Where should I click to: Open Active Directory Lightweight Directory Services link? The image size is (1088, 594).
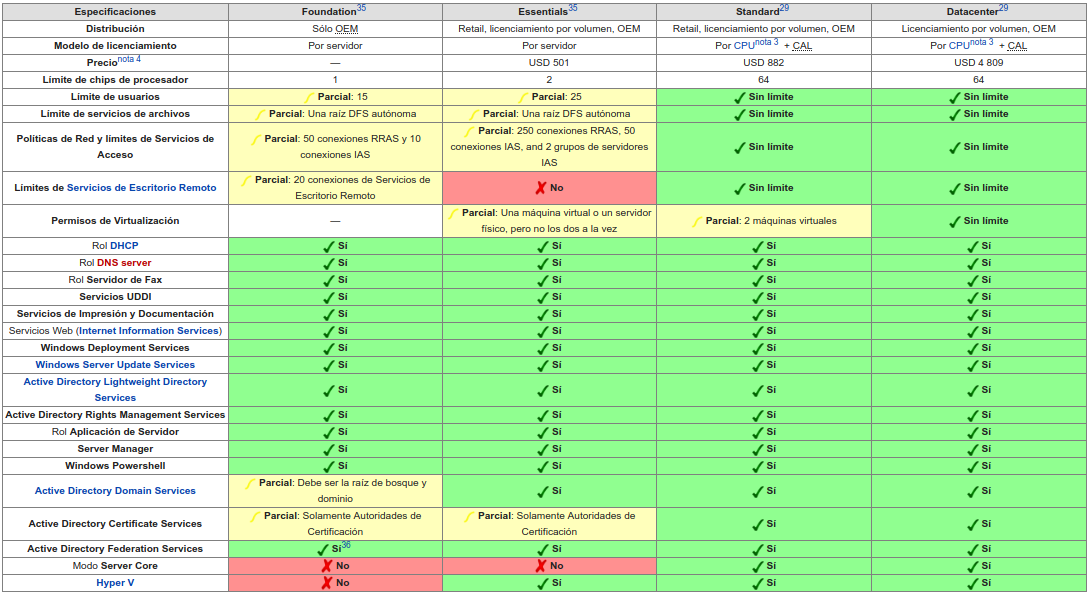click(115, 390)
